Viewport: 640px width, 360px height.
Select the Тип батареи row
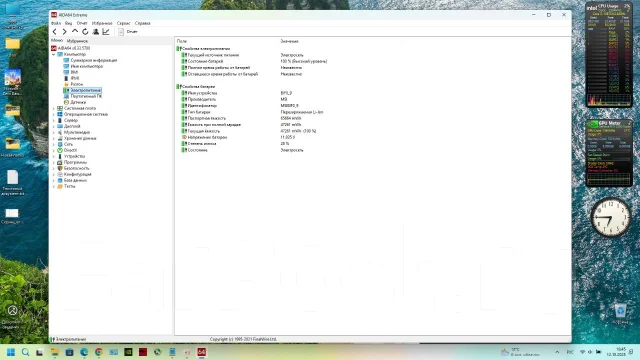[x=199, y=112]
